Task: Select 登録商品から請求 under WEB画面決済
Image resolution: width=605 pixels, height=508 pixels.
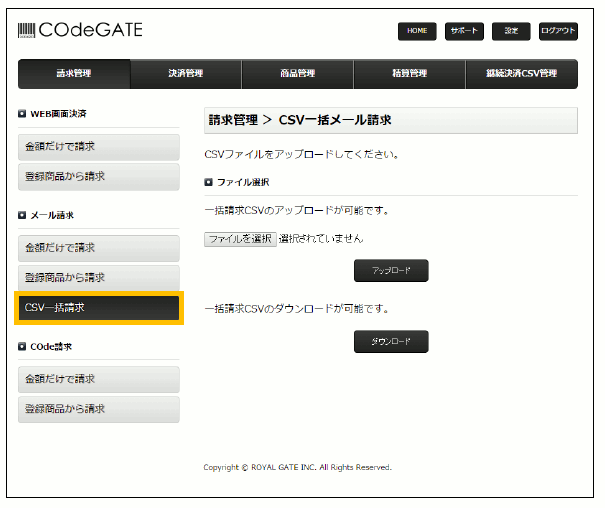Action: [98, 177]
